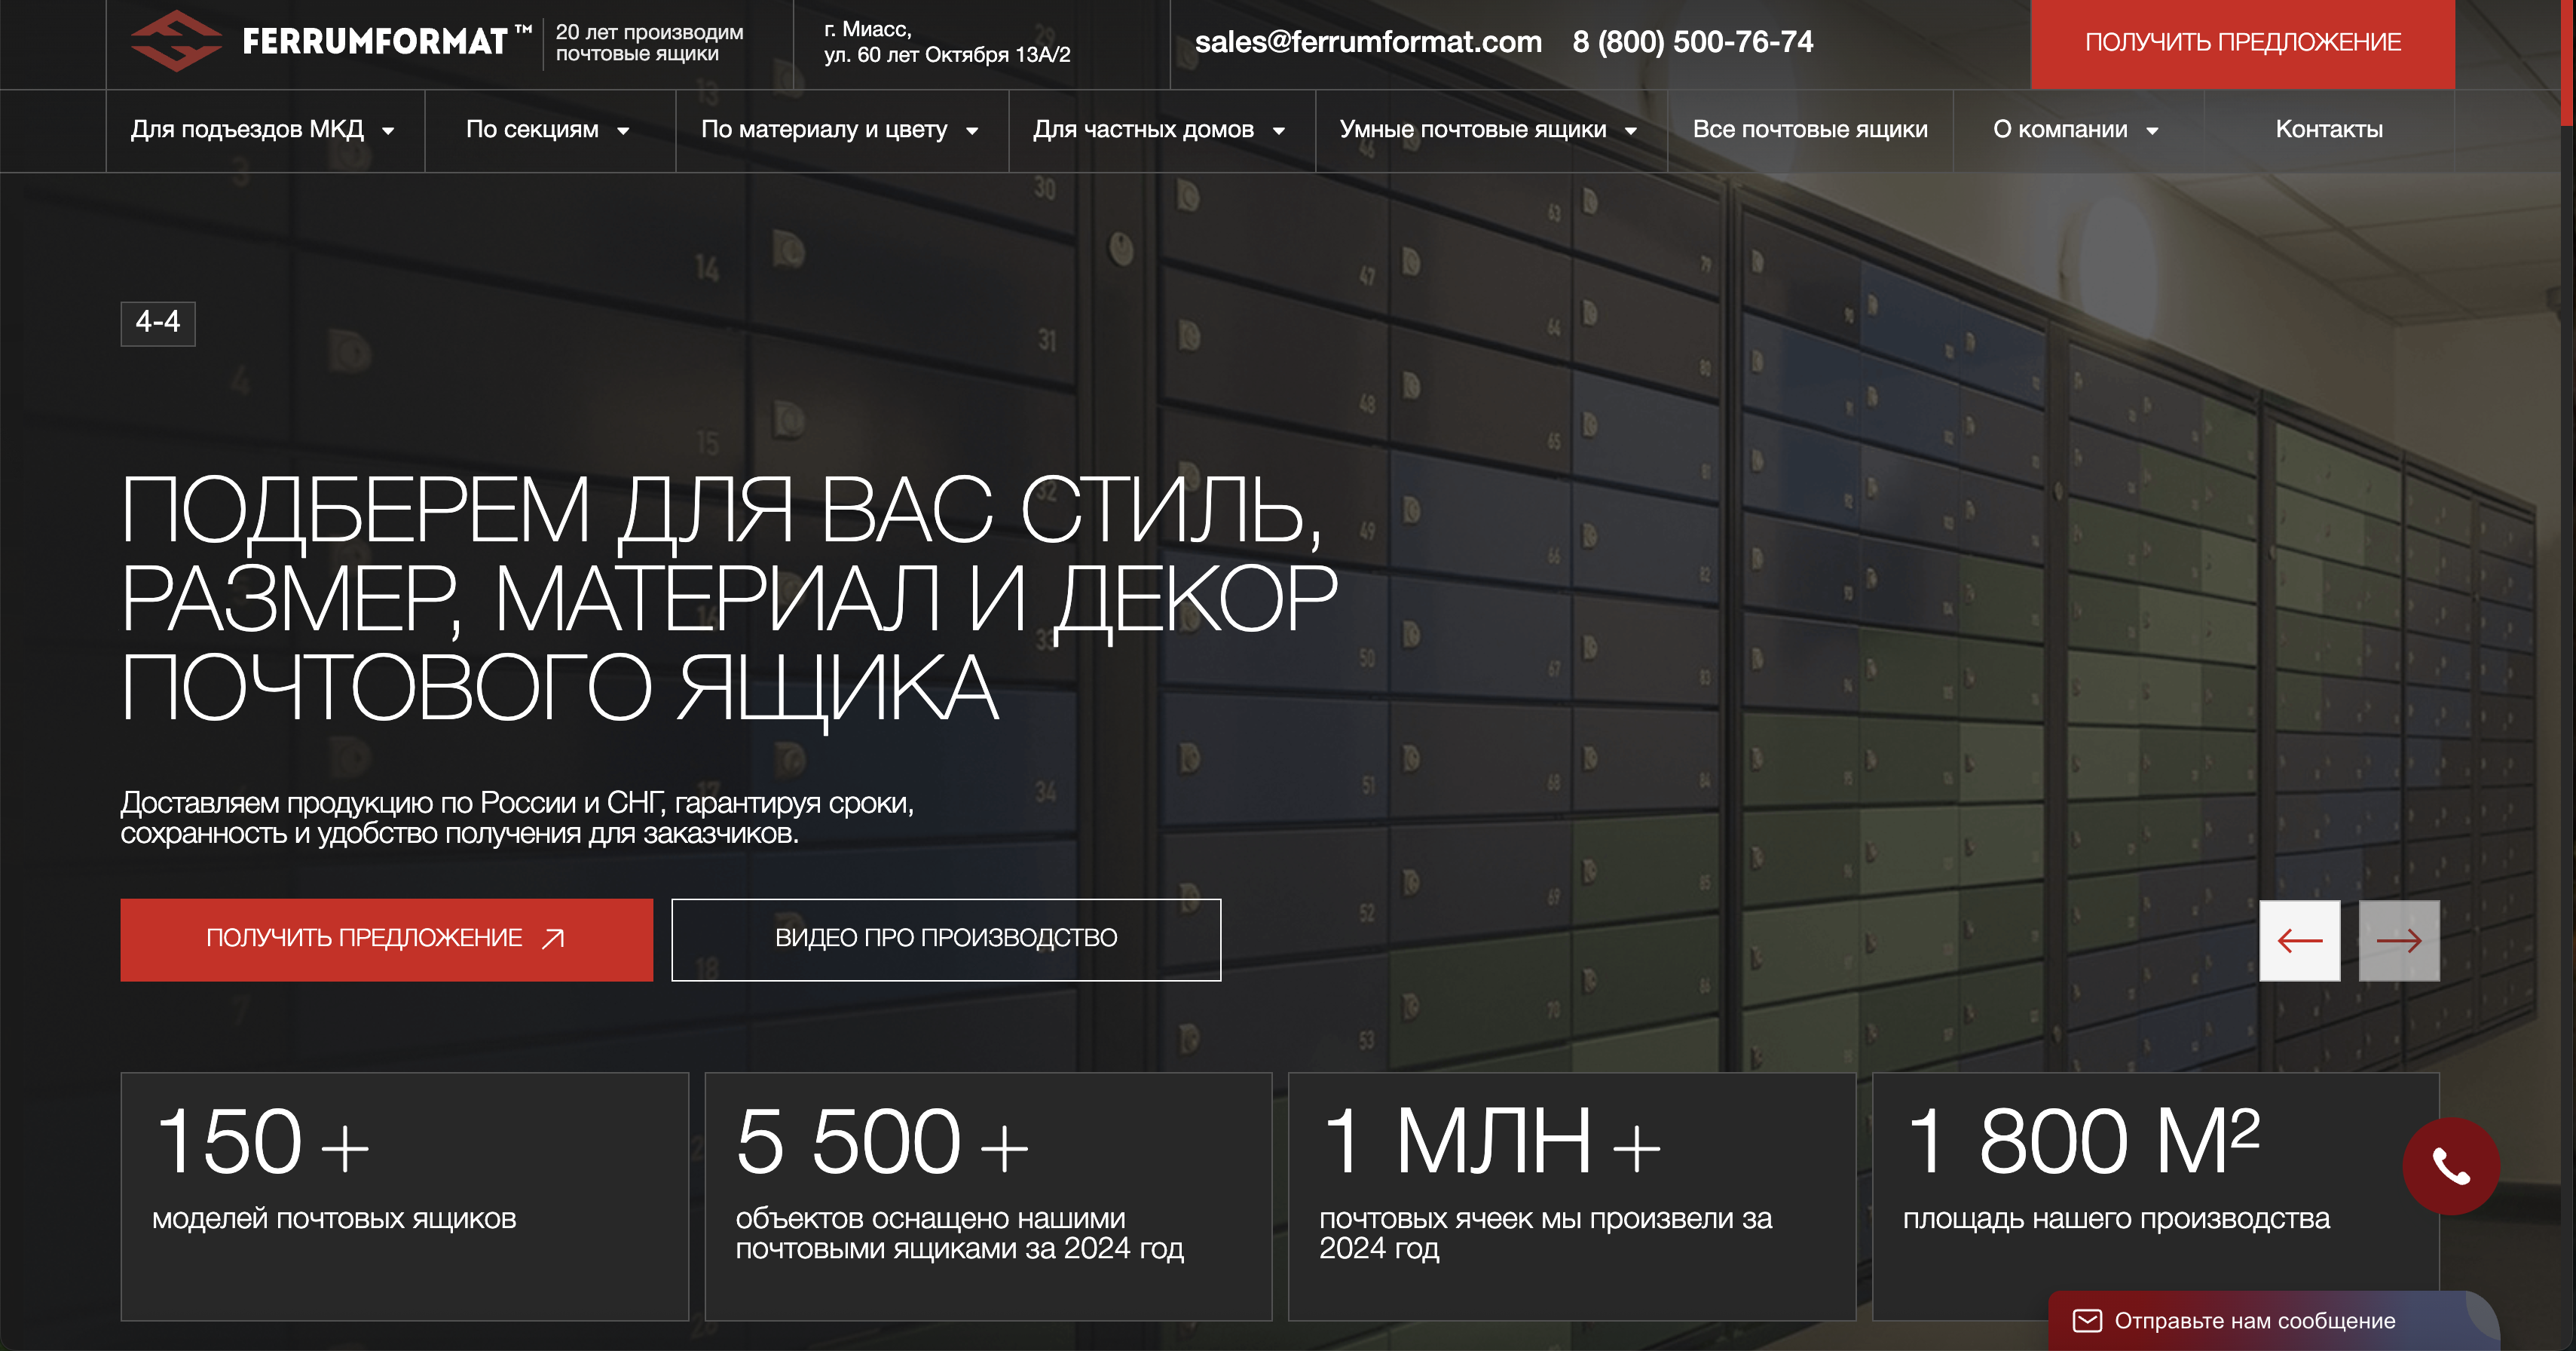Click the red phone call floating button
This screenshot has width=2576, height=1351.
[2450, 1166]
